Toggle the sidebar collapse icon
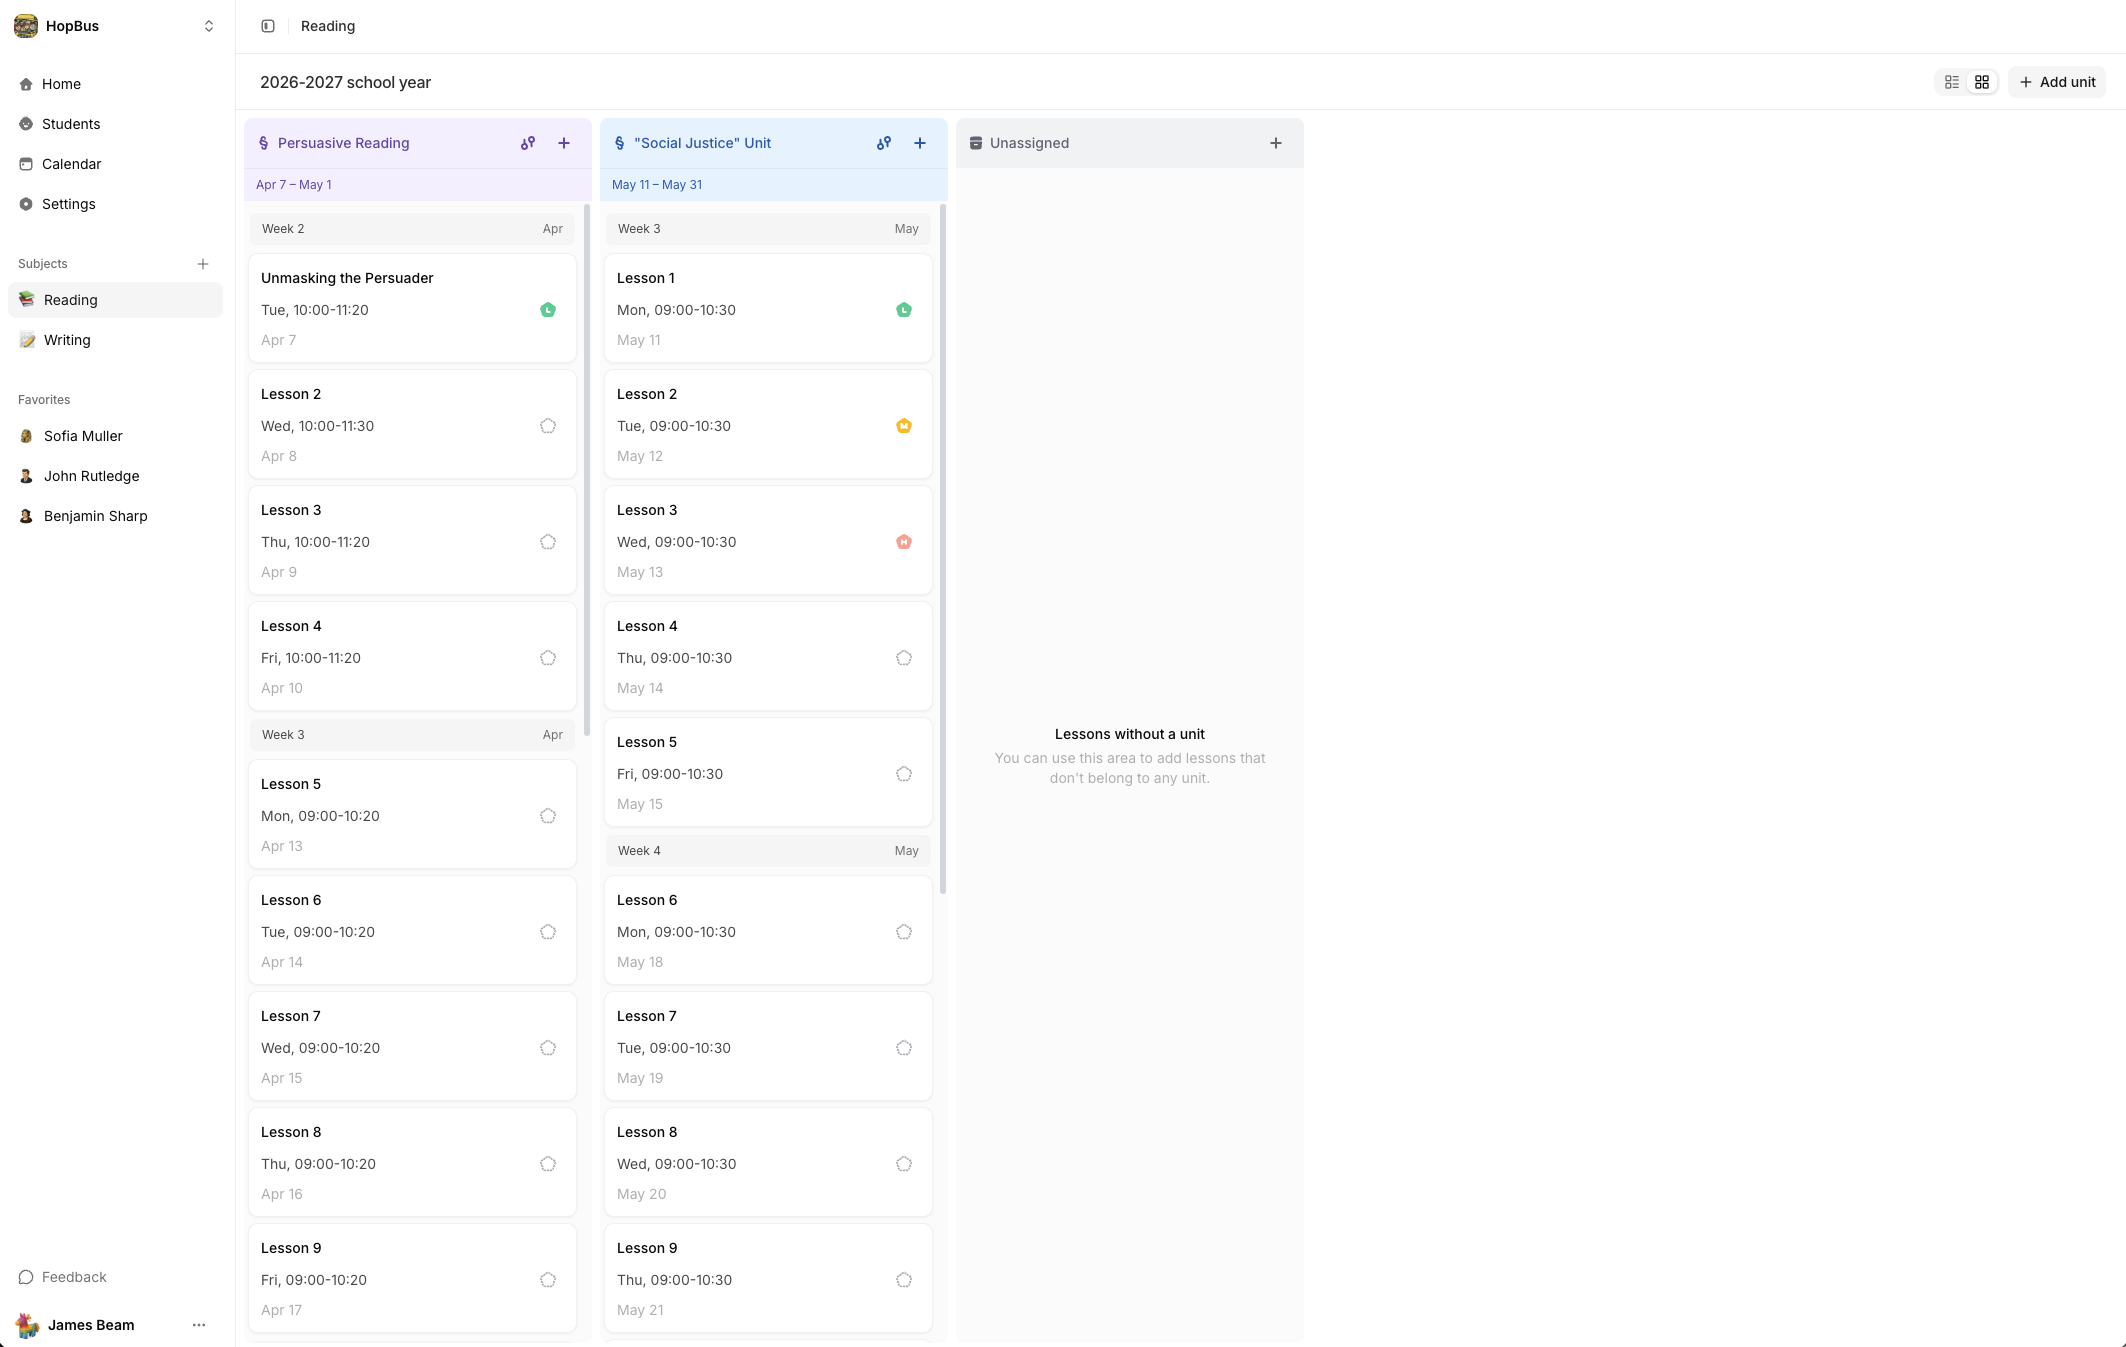The height and width of the screenshot is (1347, 2126). 268,26
